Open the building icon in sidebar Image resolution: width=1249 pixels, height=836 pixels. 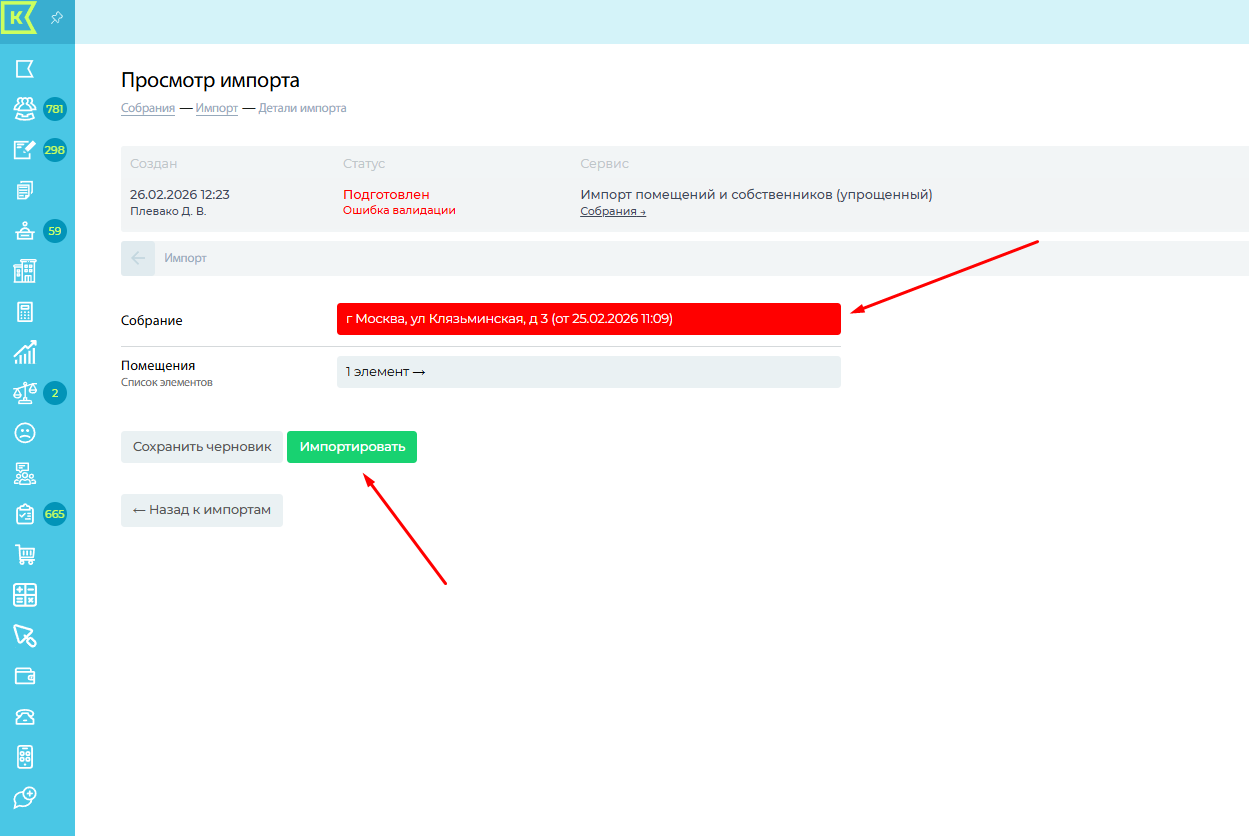[x=25, y=271]
